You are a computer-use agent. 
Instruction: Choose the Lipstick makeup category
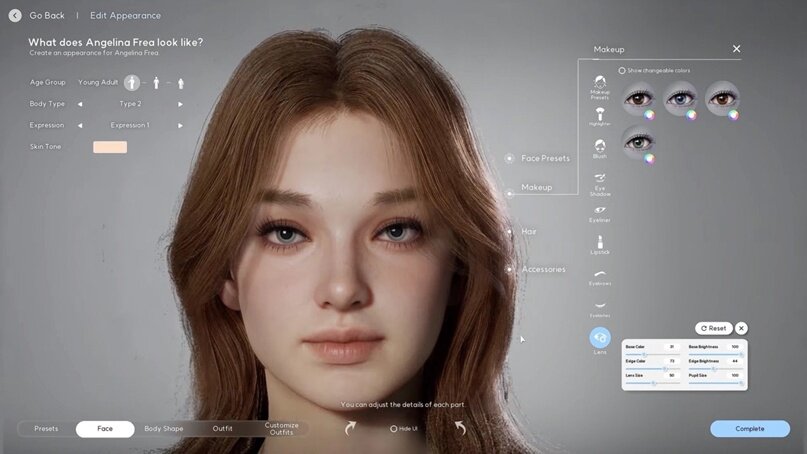tap(600, 245)
